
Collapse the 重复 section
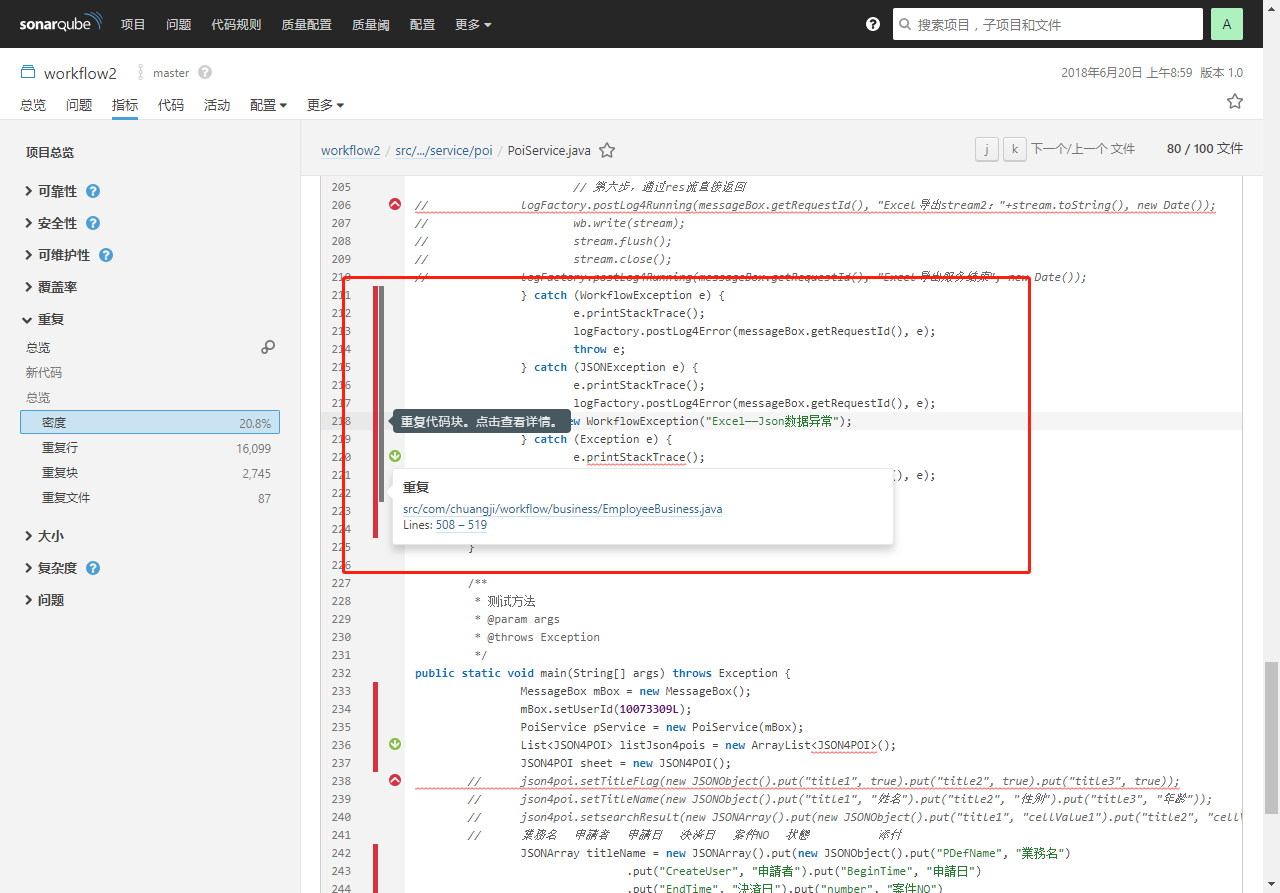pyautogui.click(x=44, y=319)
